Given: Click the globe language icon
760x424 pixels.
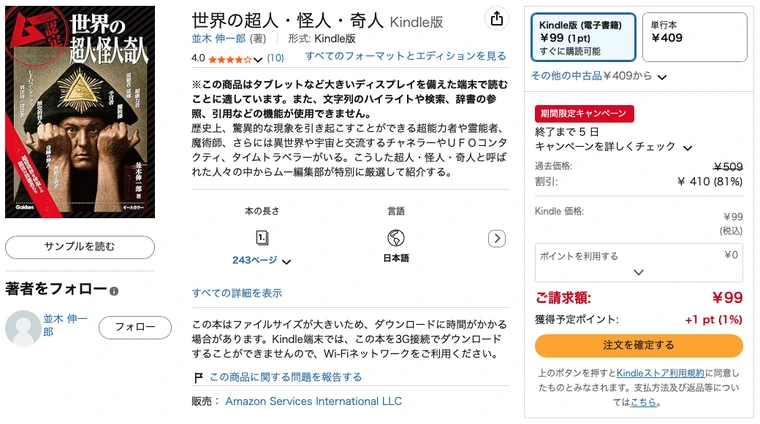Looking at the screenshot, I should click(x=396, y=238).
